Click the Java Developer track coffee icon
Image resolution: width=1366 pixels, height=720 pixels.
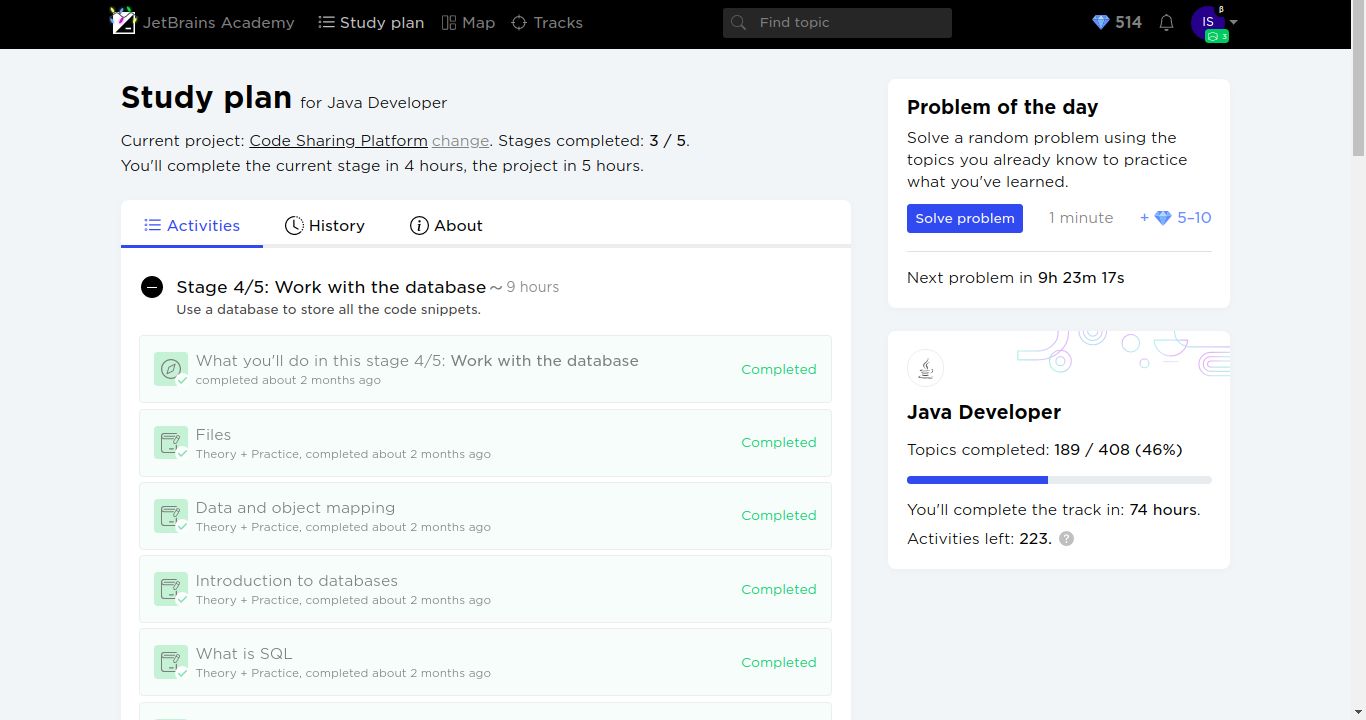[x=925, y=368]
